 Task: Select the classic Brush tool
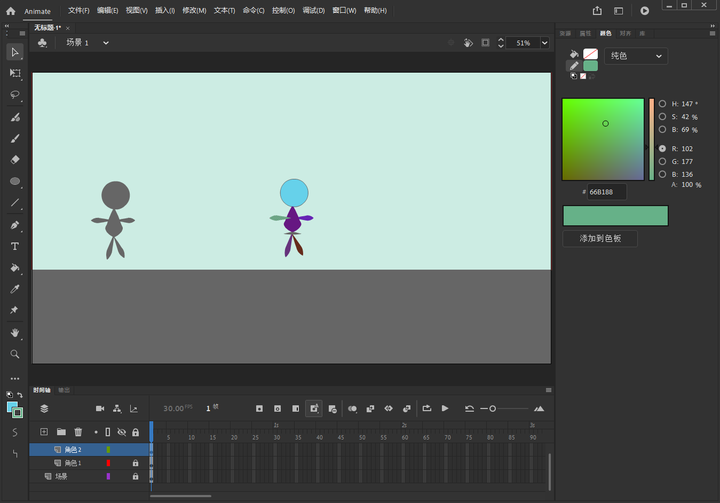[x=15, y=138]
